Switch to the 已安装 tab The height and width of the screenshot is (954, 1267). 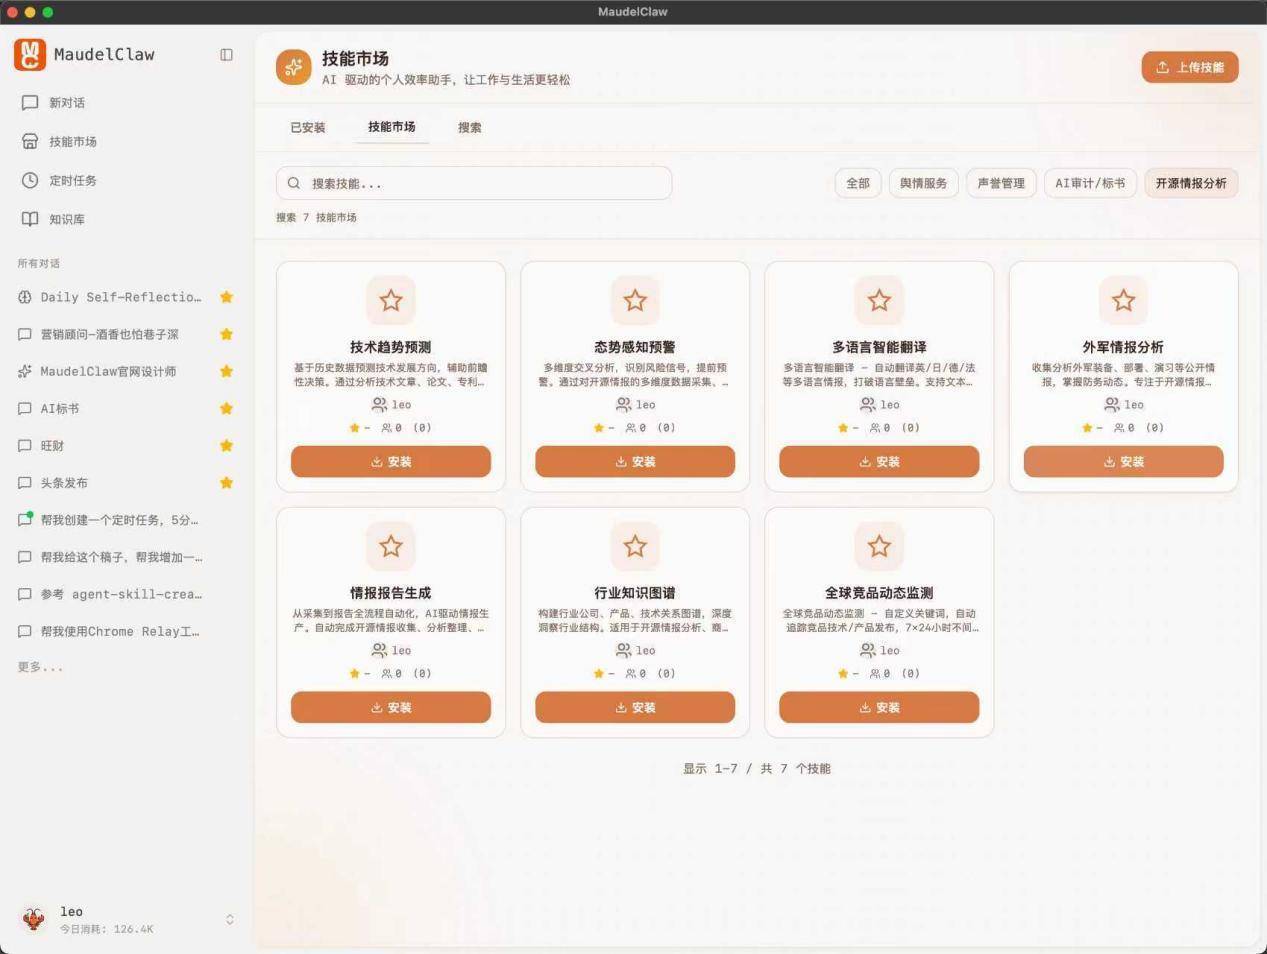pos(308,128)
